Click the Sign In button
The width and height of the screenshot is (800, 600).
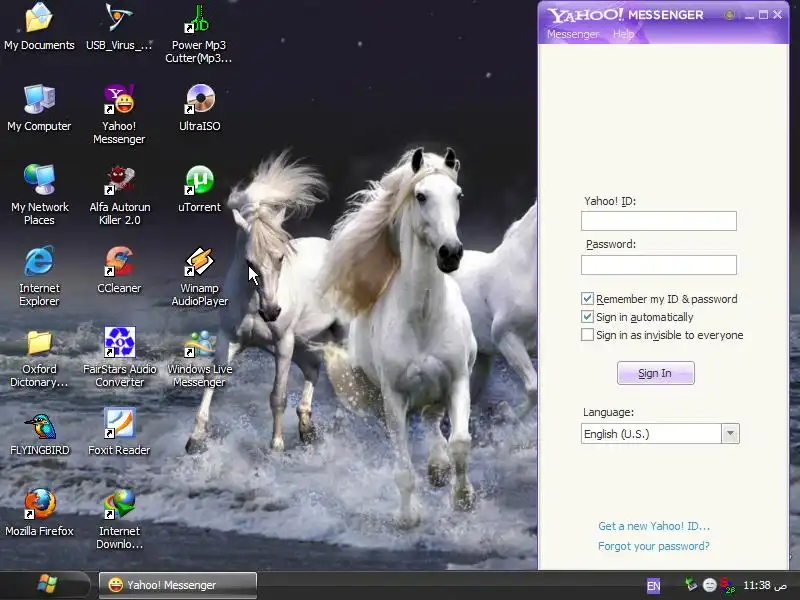pyautogui.click(x=656, y=373)
